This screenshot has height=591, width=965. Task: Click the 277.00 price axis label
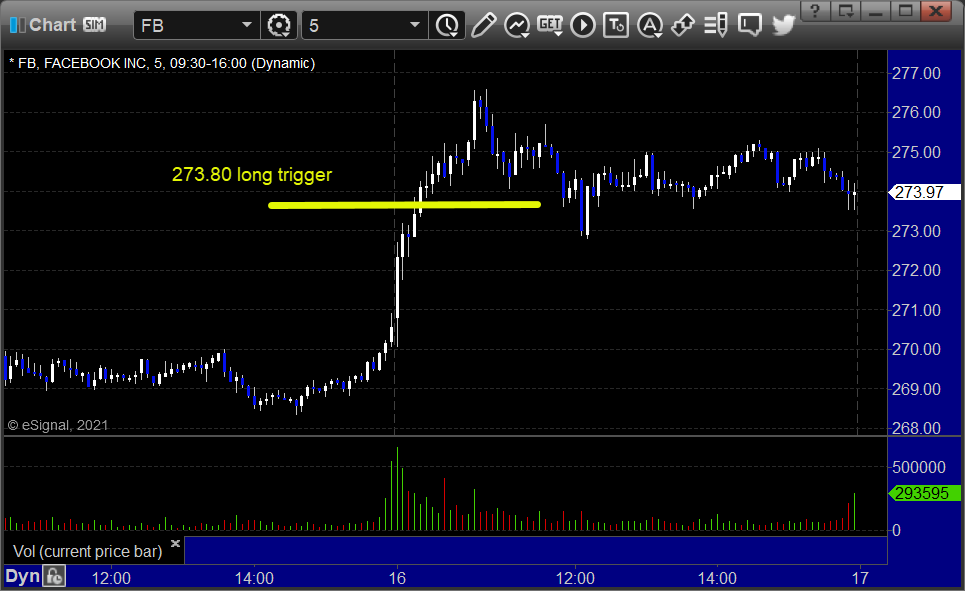coord(916,73)
